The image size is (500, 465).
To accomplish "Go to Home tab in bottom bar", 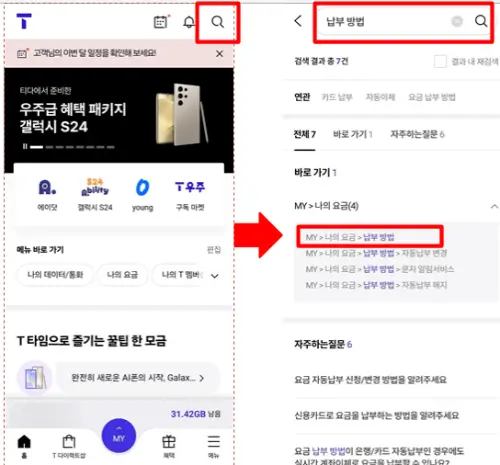I will pyautogui.click(x=24, y=446).
